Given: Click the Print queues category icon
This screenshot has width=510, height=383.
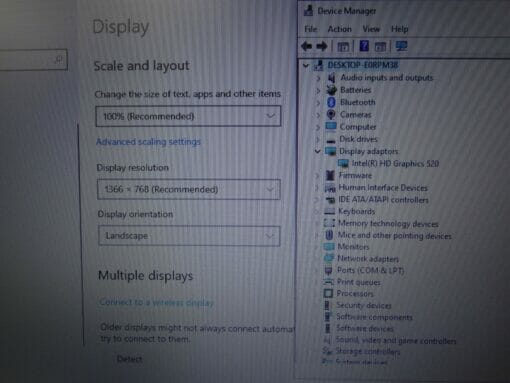Looking at the screenshot, I should (x=328, y=282).
